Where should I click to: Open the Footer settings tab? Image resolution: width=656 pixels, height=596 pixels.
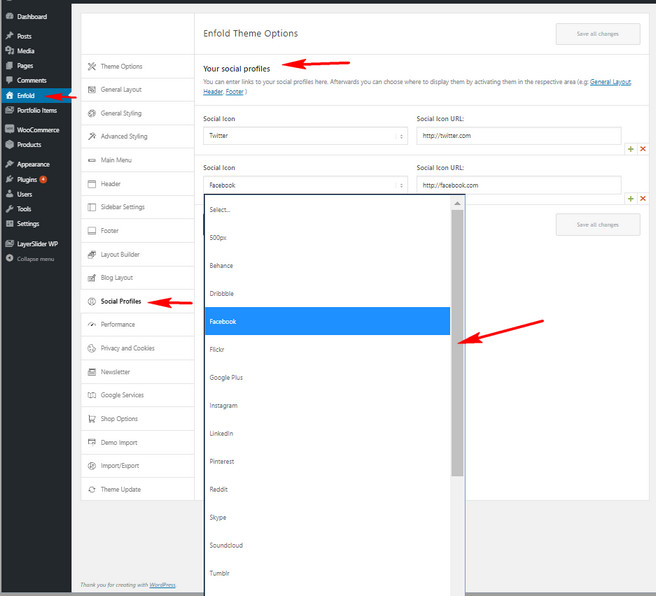pyautogui.click(x=137, y=230)
